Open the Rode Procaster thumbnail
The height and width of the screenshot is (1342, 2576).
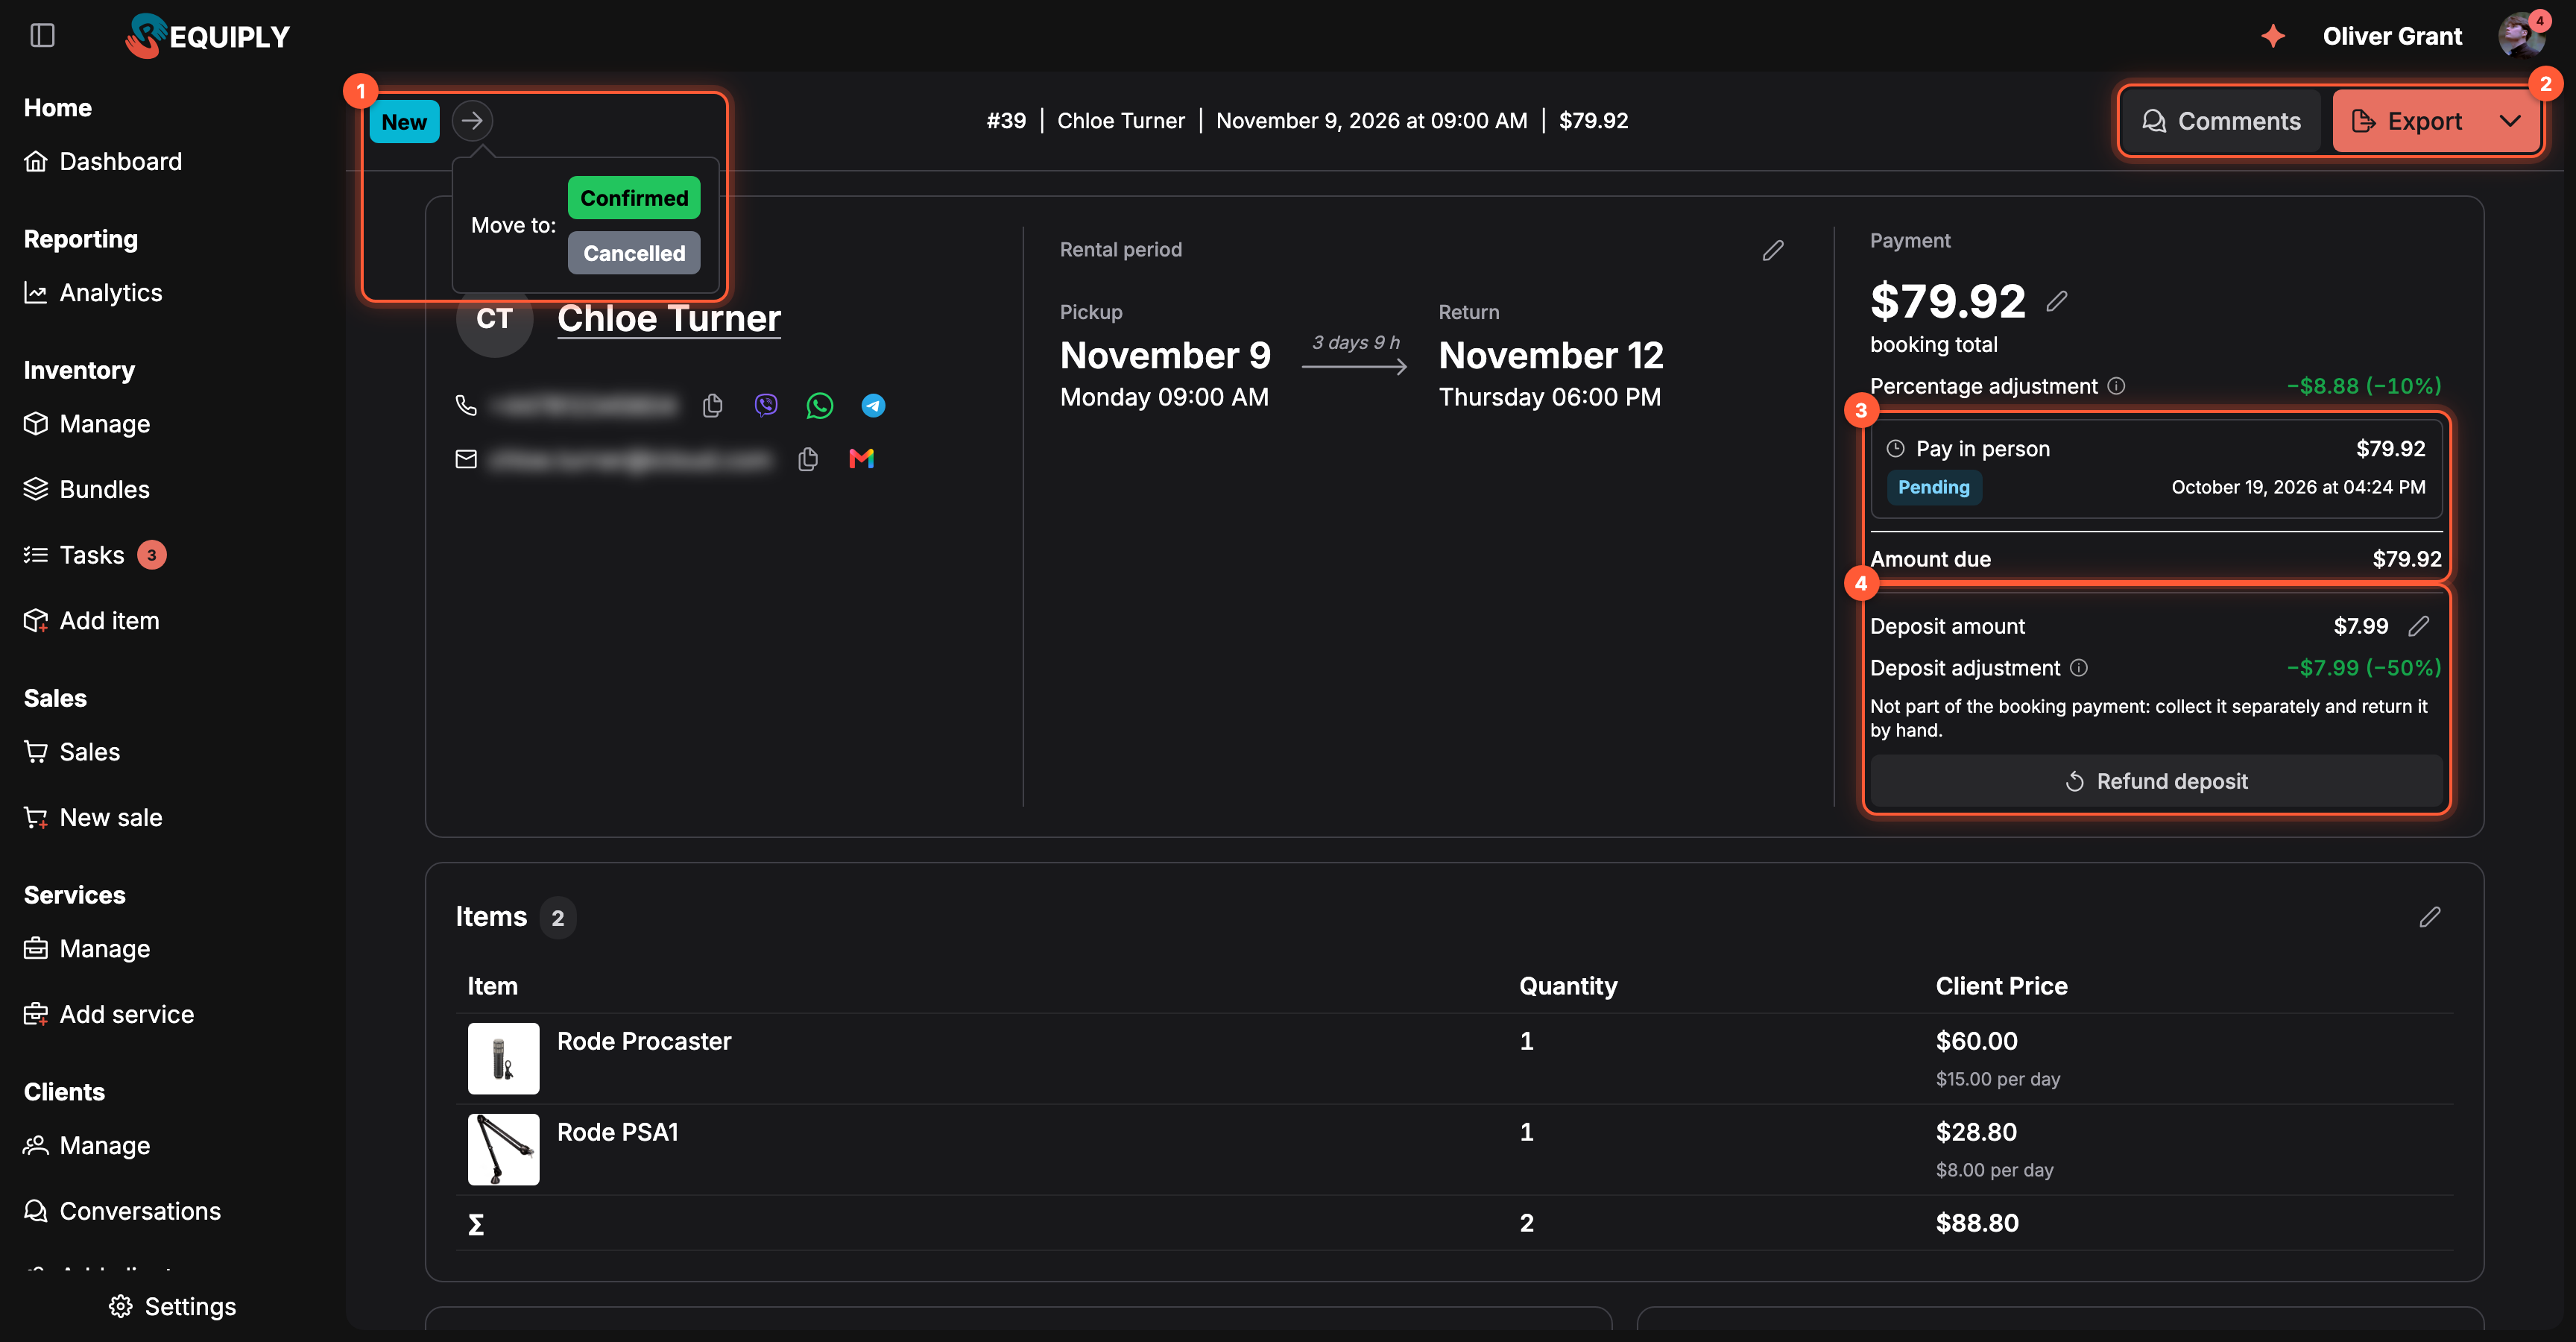[x=503, y=1058]
